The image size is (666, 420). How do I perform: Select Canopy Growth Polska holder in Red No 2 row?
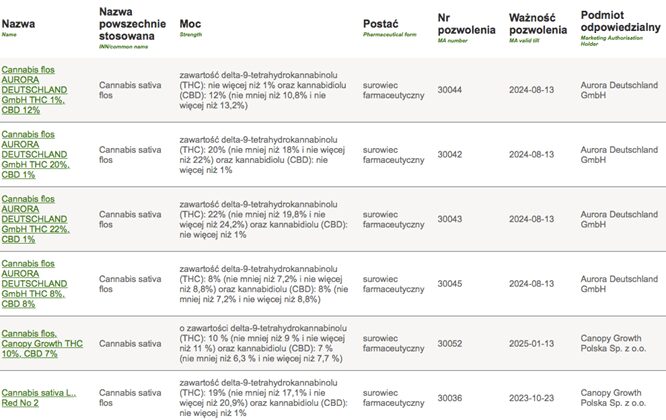[x=613, y=398]
